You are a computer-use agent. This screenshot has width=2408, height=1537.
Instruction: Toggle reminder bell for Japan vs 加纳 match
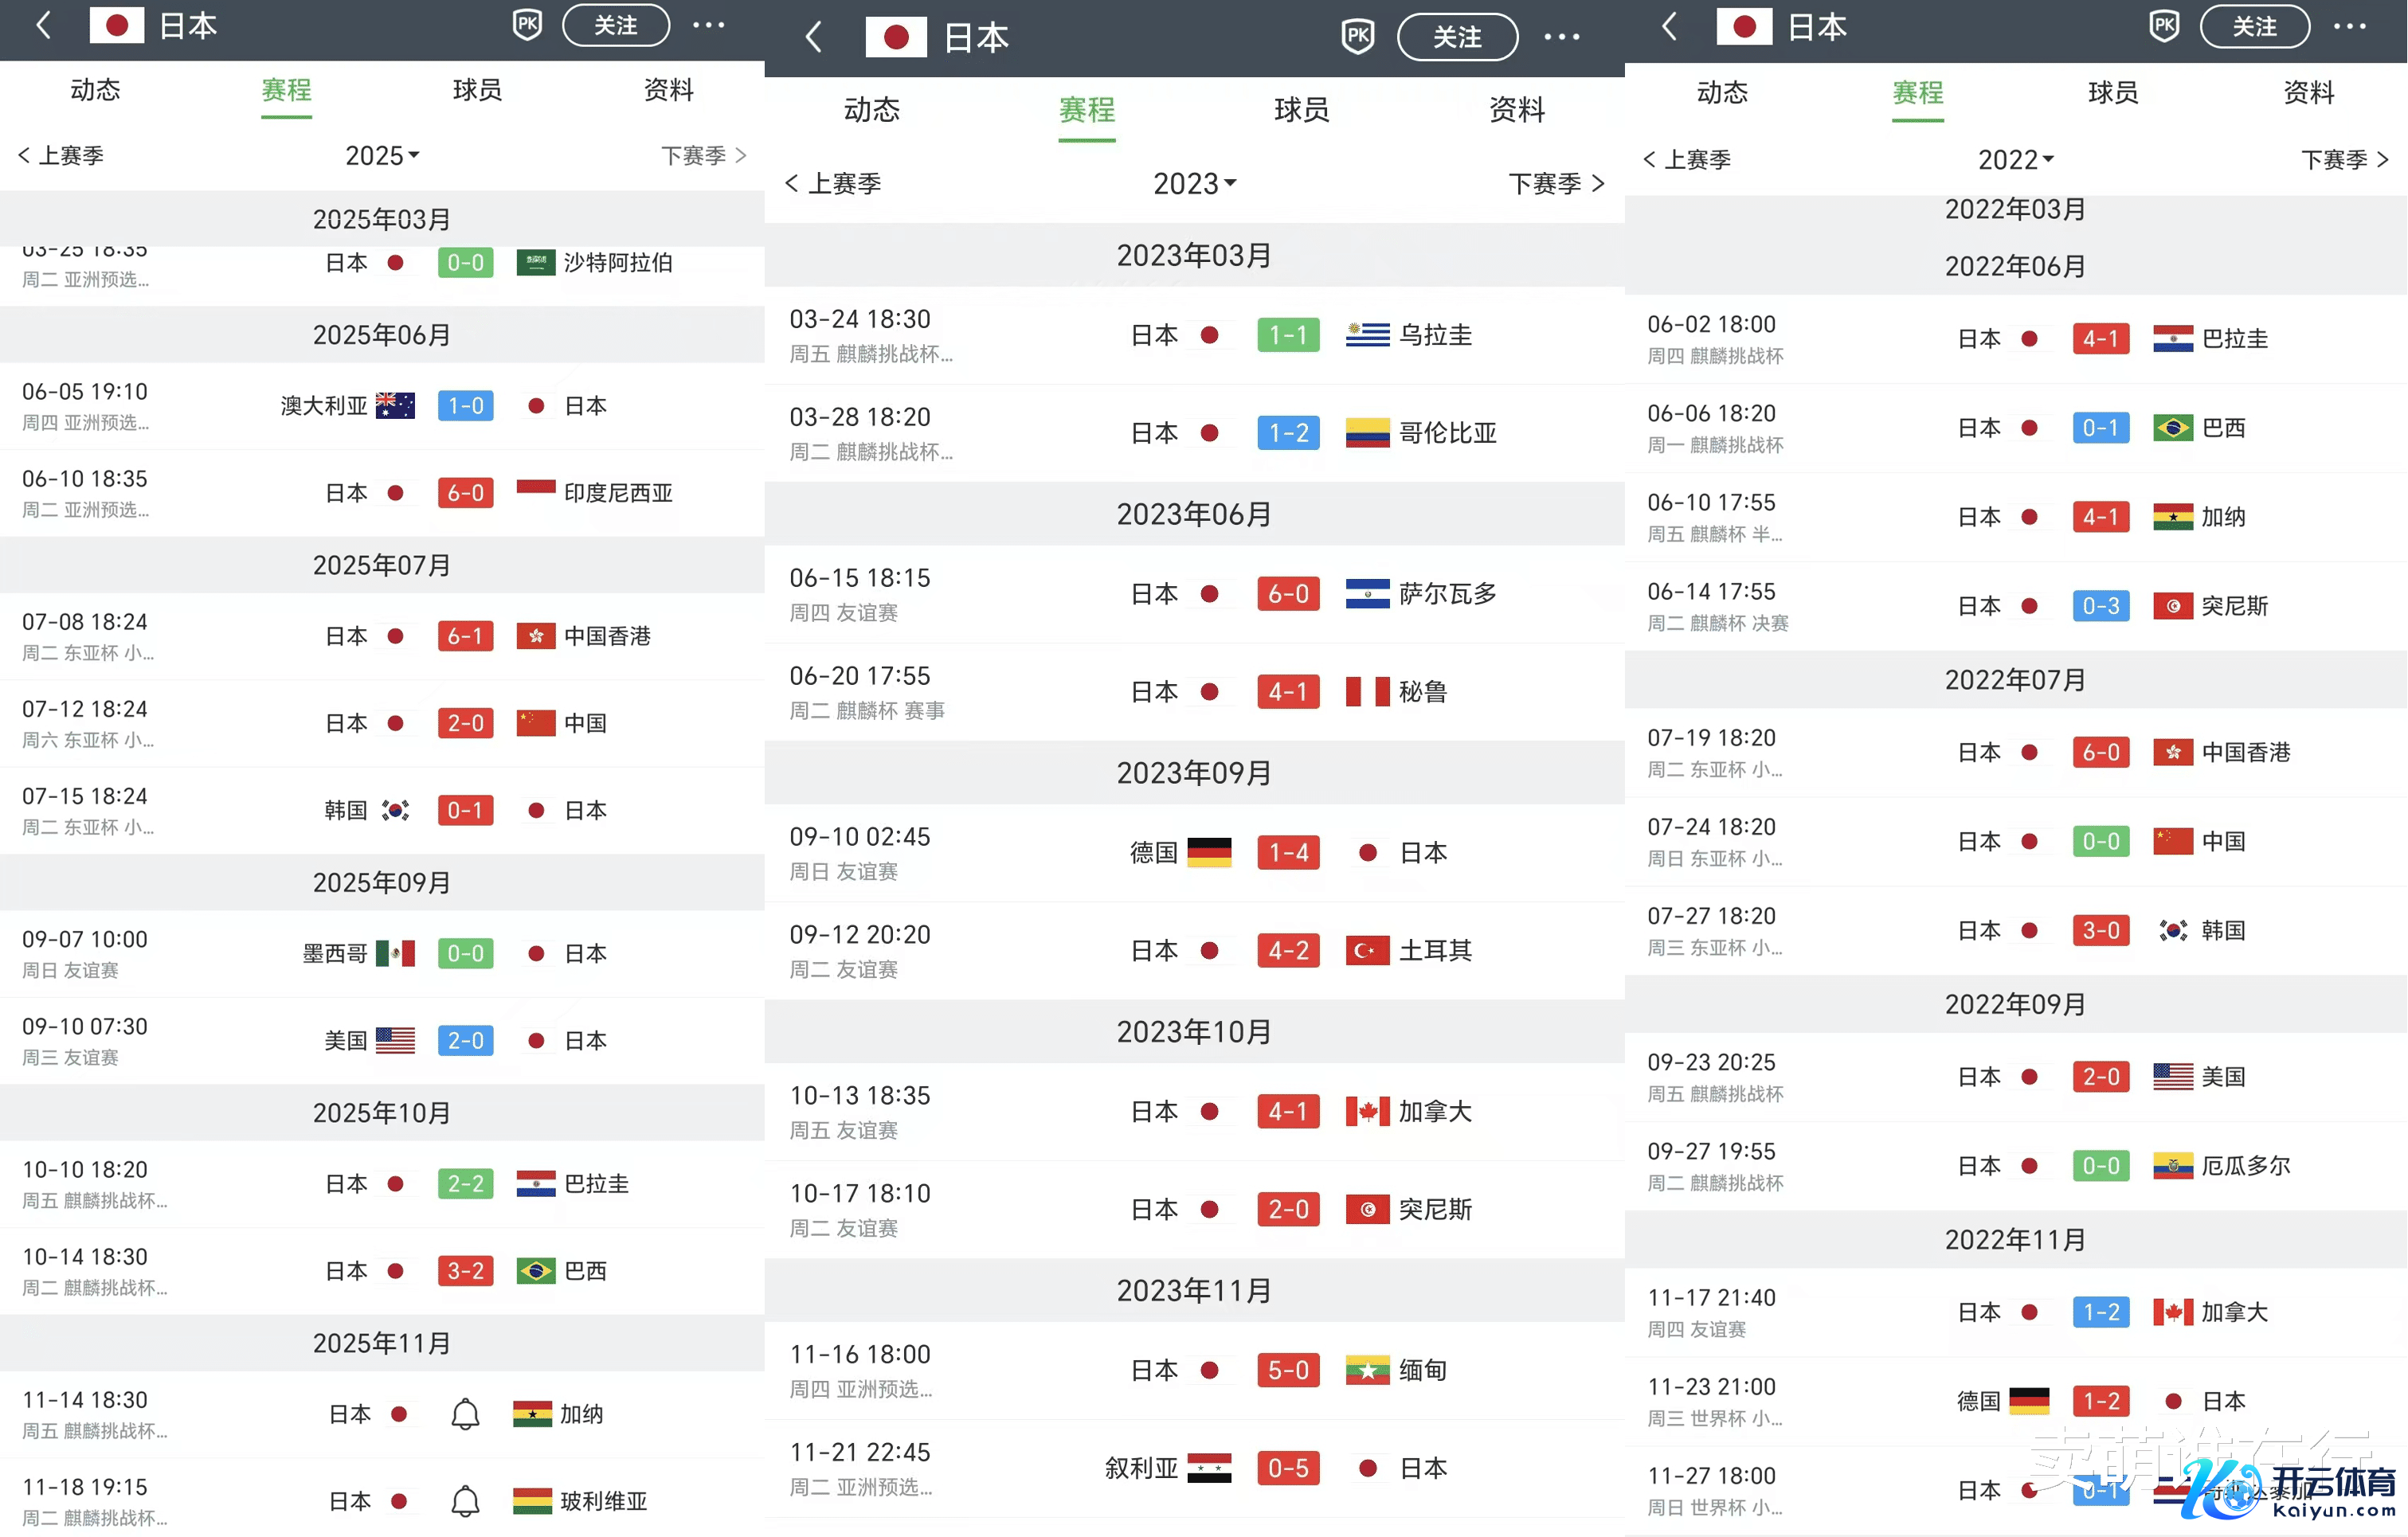[x=465, y=1414]
